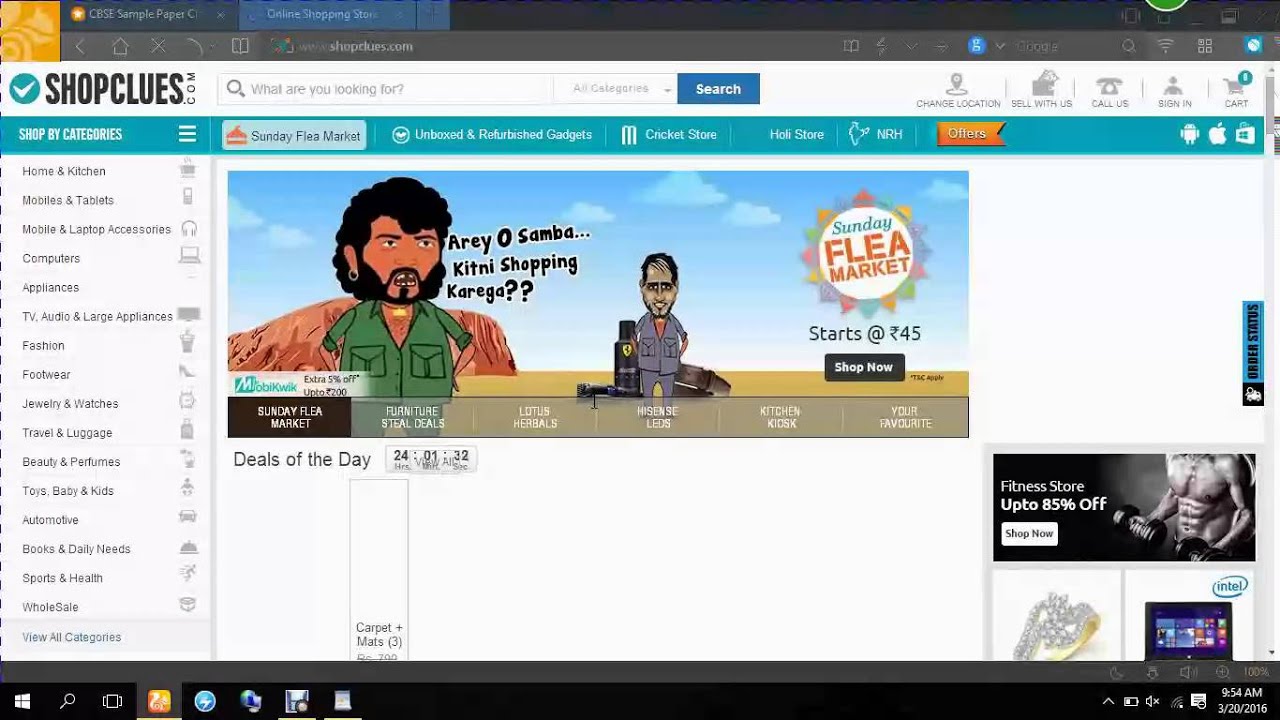The height and width of the screenshot is (720, 1280).
Task: Open Sunday Flea Market menu item
Action: 294,135
